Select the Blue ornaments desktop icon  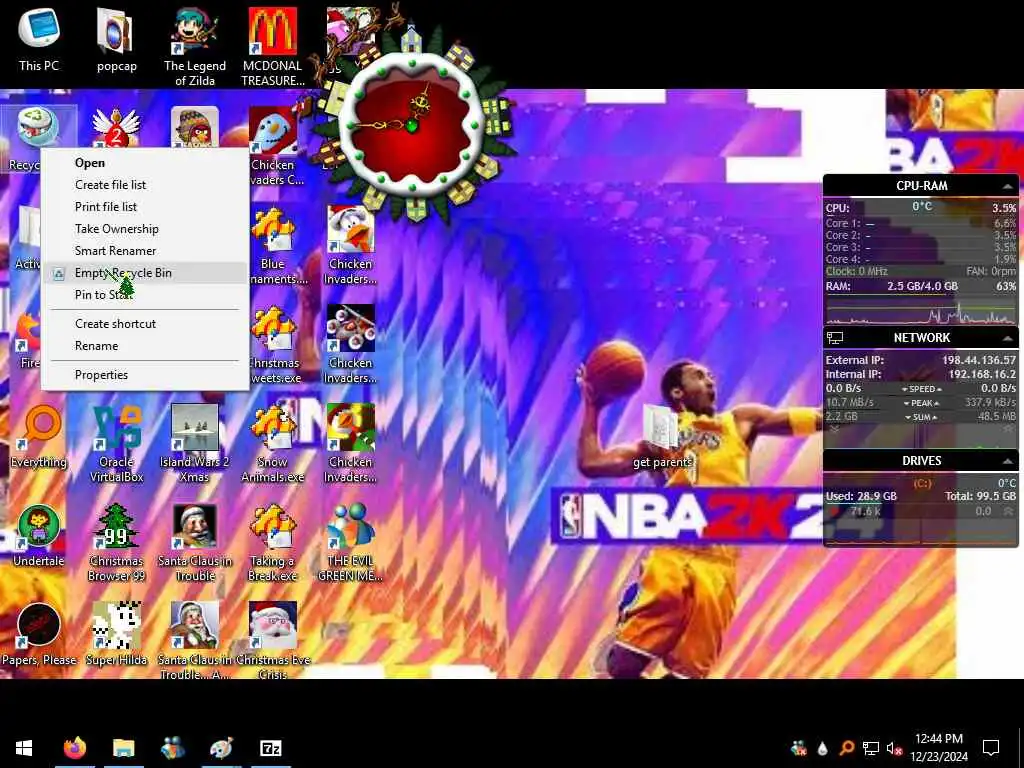(274, 246)
